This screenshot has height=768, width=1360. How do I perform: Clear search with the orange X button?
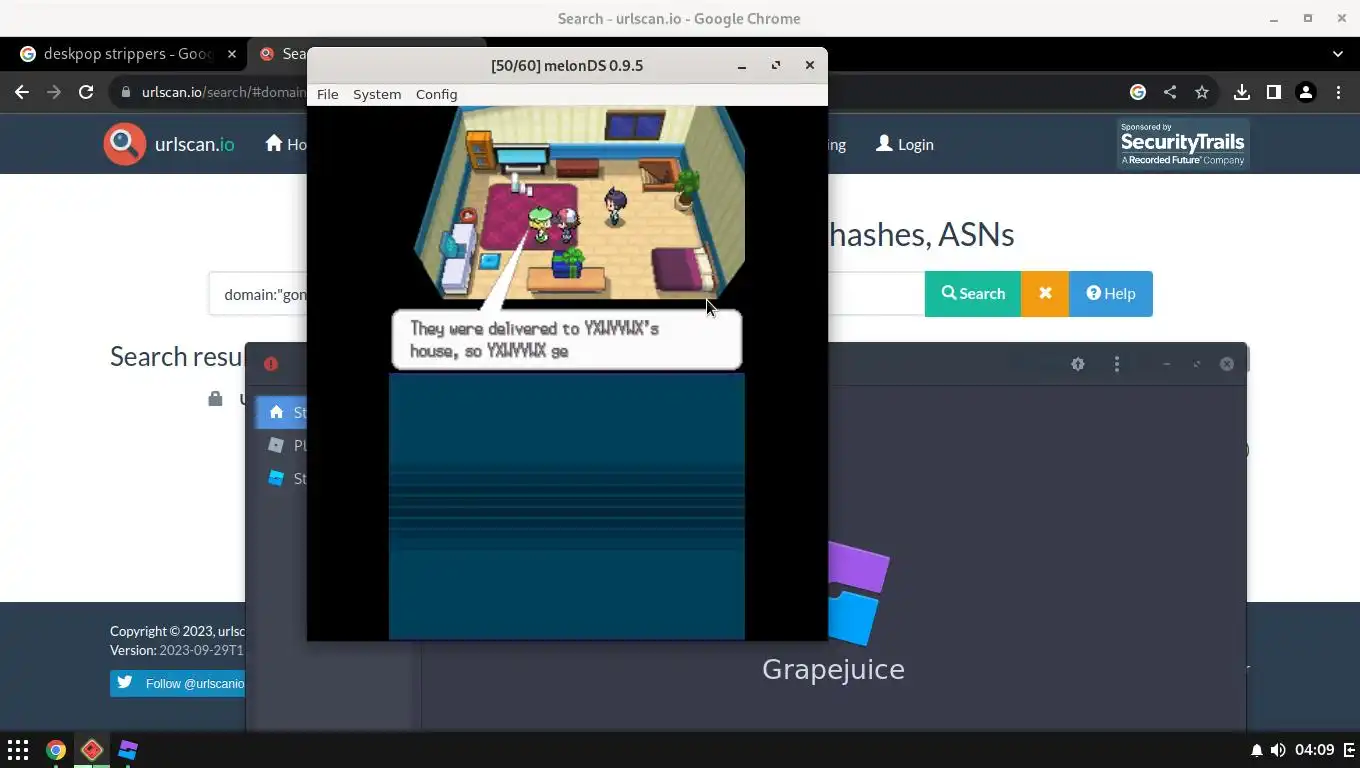point(1045,293)
